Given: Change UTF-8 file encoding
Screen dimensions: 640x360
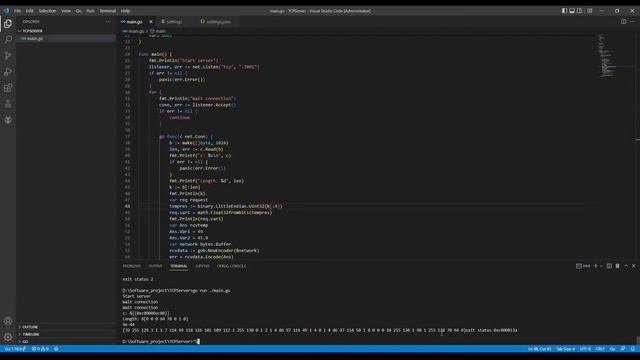Looking at the screenshot, I should 585,349.
